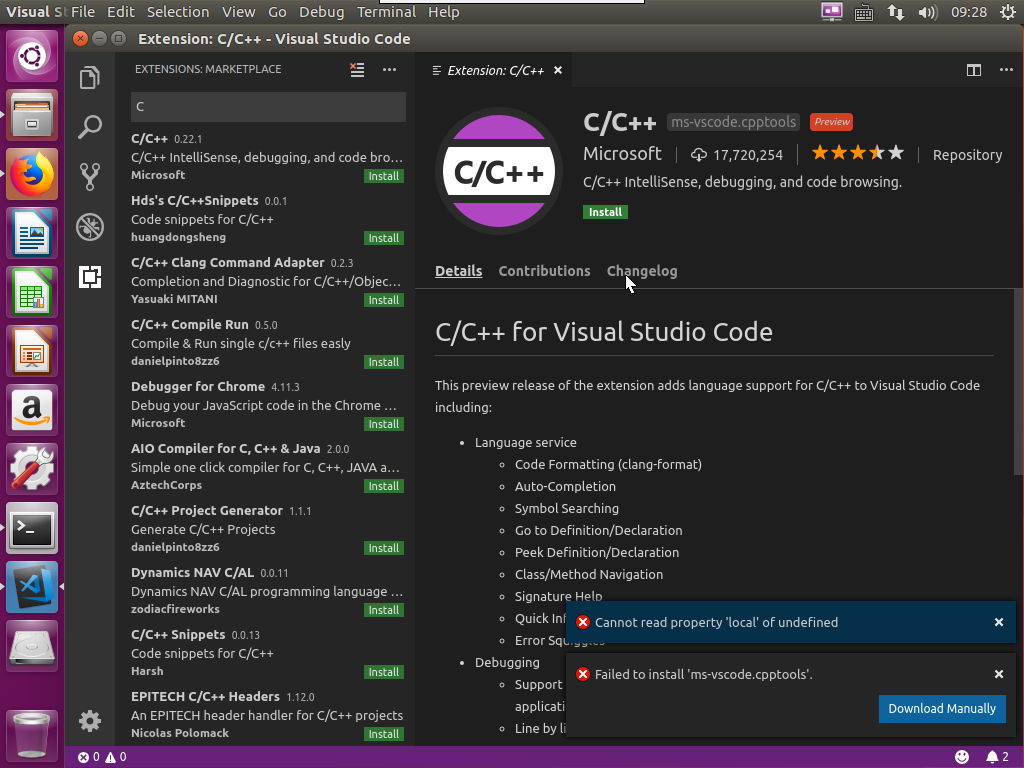Close the Extension: C/C++ tab
Viewport: 1024px width, 768px height.
pyautogui.click(x=558, y=70)
